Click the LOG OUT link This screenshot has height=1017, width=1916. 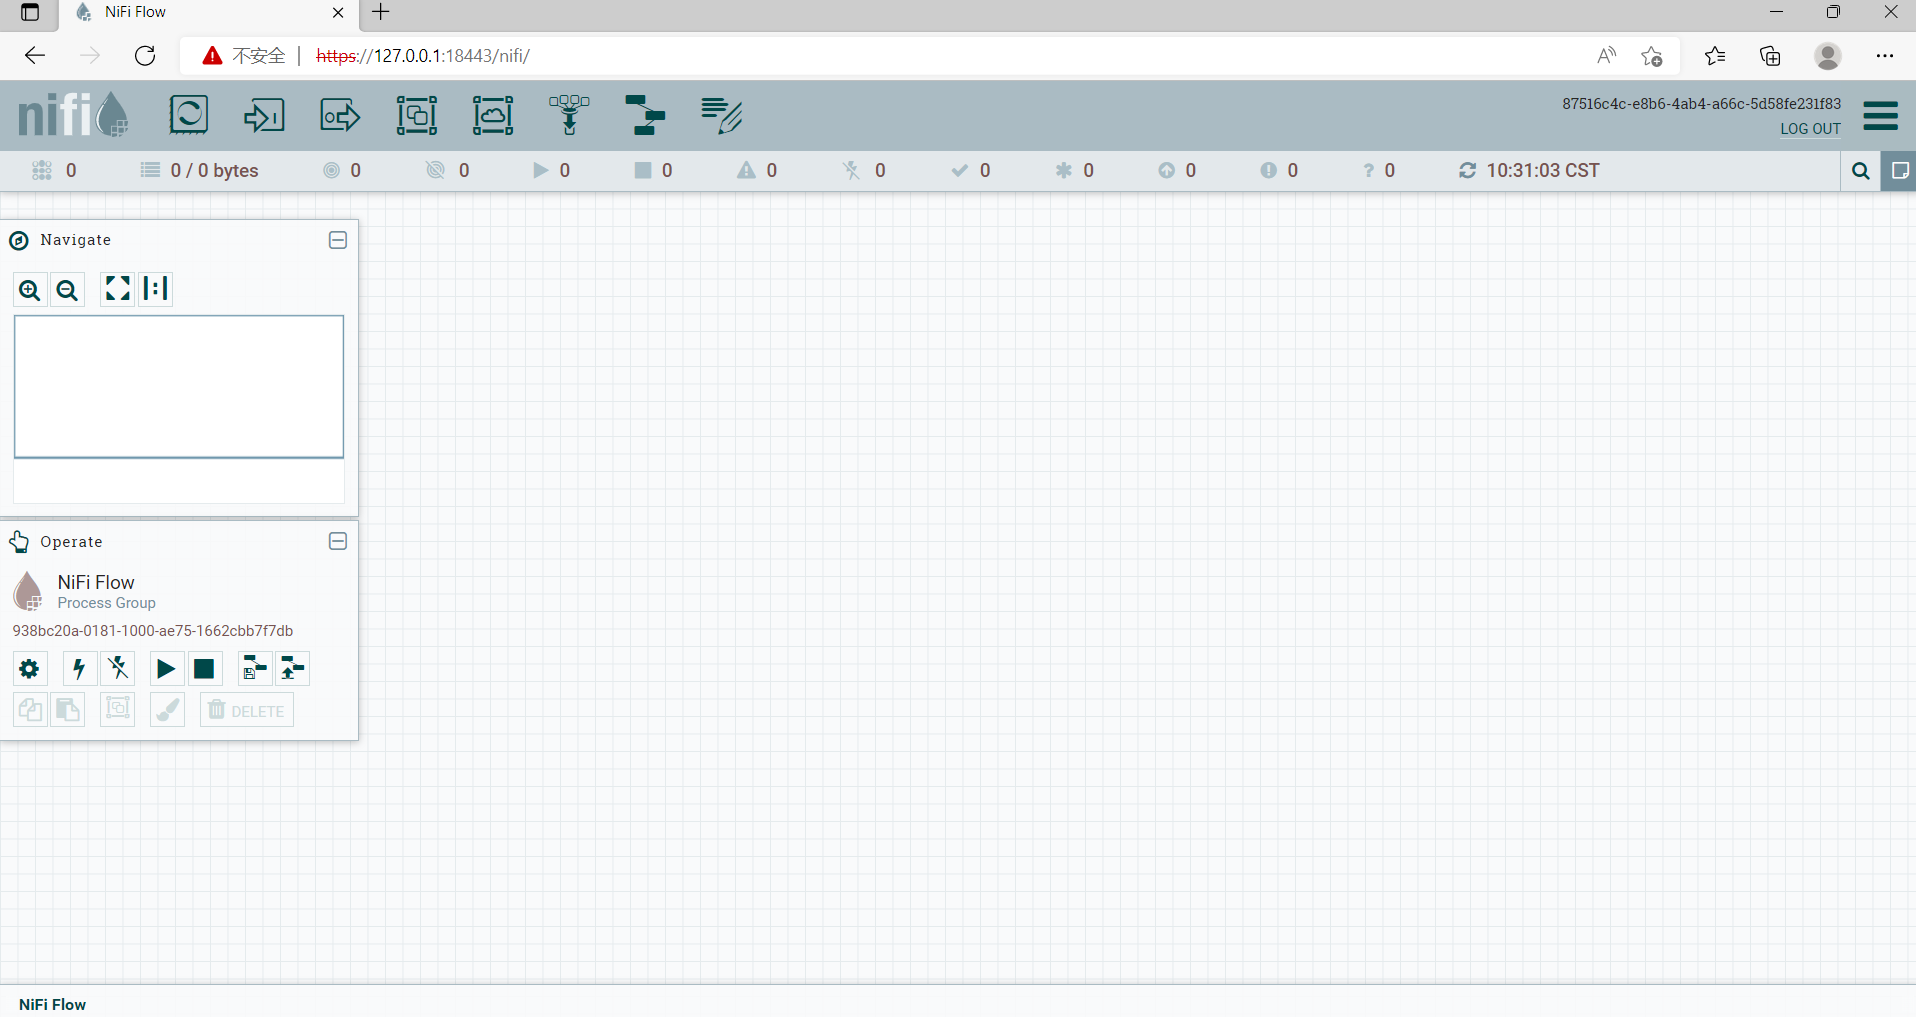tap(1810, 129)
